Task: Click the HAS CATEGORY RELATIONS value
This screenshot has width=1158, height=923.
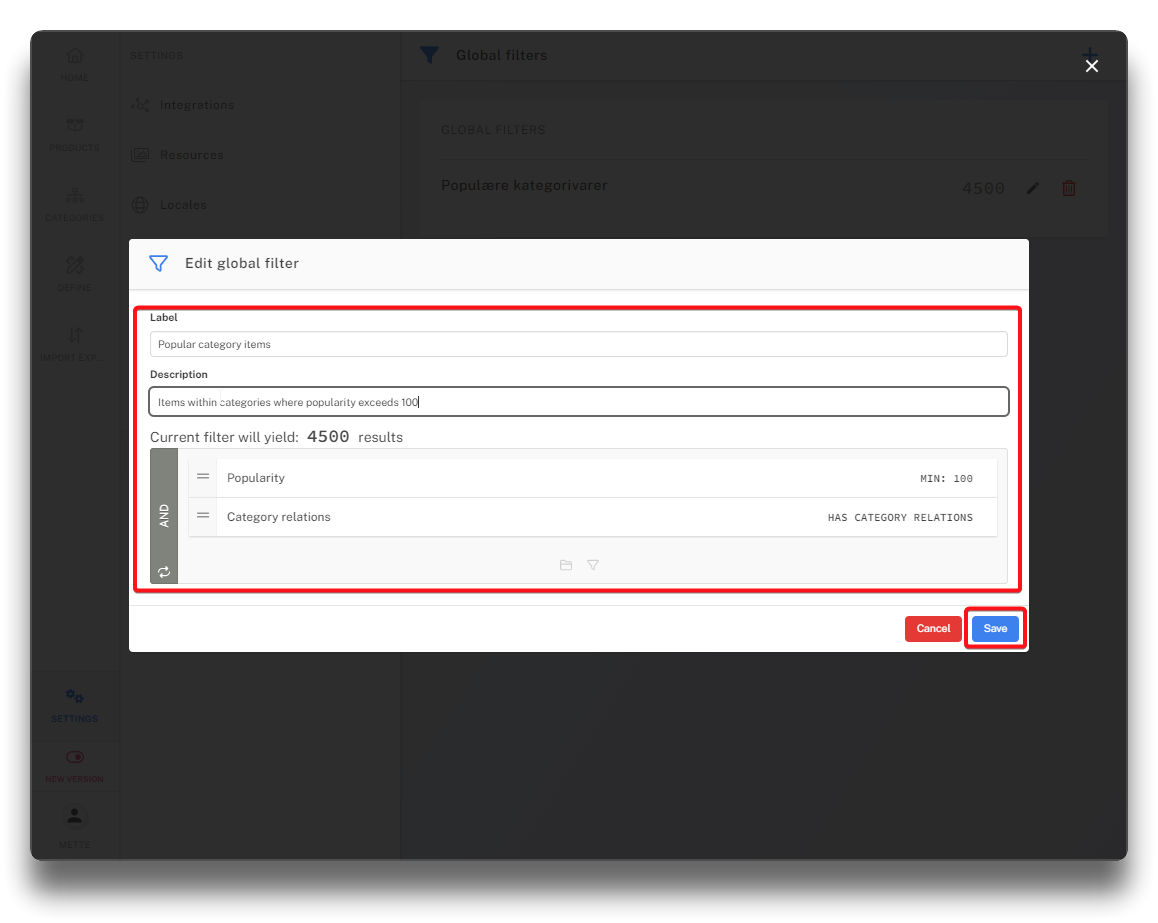Action: (900, 518)
